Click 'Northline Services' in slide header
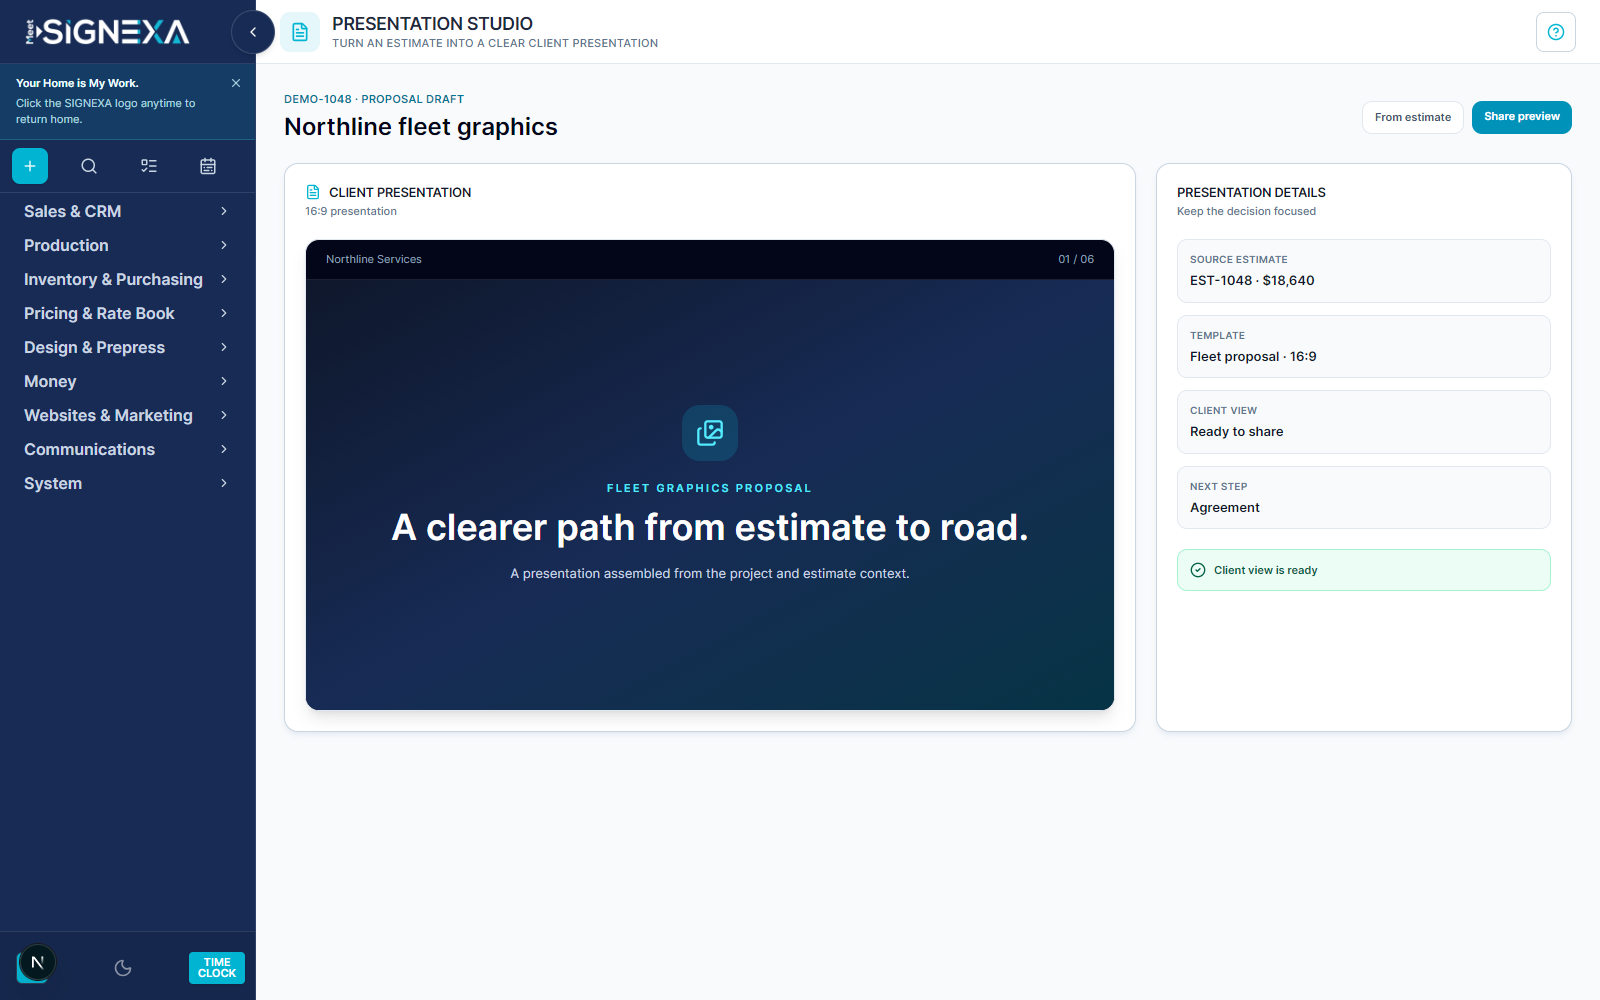Viewport: 1600px width, 1000px height. click(x=374, y=259)
